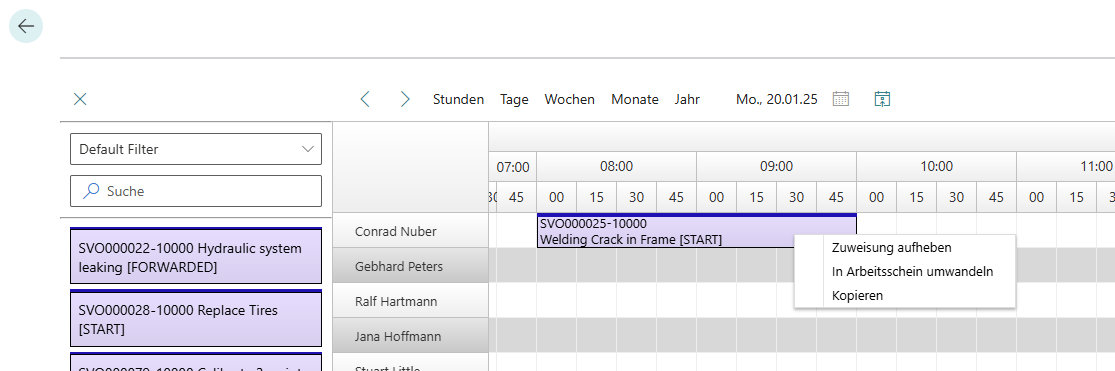This screenshot has height=371, width=1115.
Task: Select Zuweisung aufheben from context menu
Action: 892,248
